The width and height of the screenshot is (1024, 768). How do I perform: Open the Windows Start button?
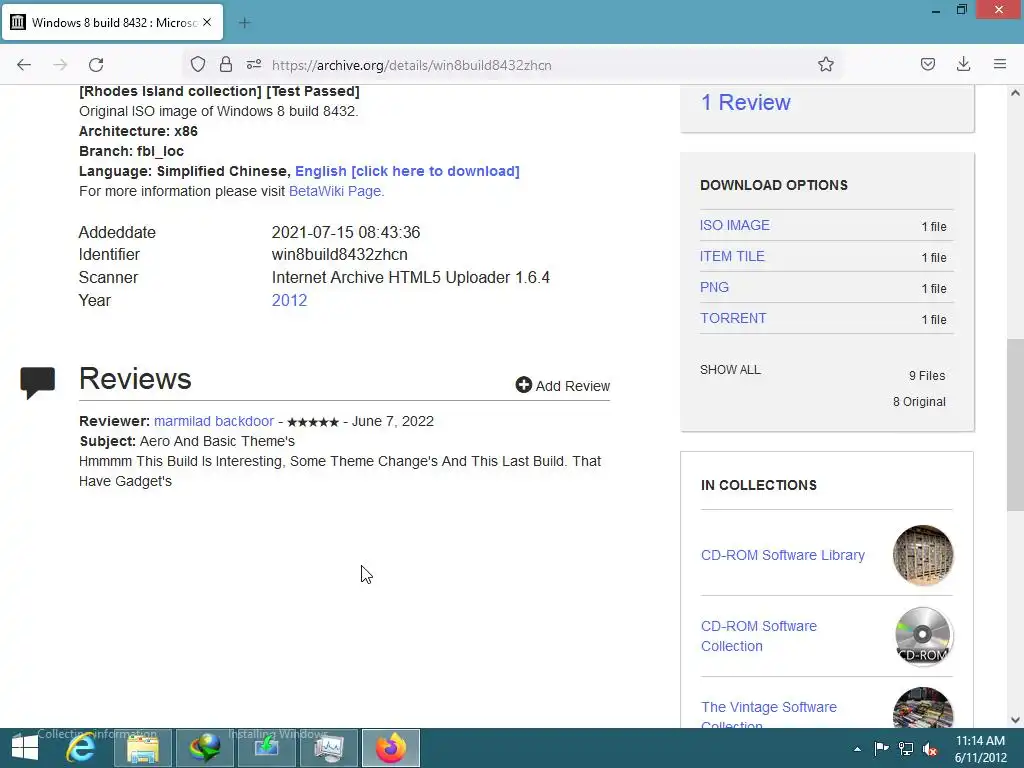(x=25, y=748)
